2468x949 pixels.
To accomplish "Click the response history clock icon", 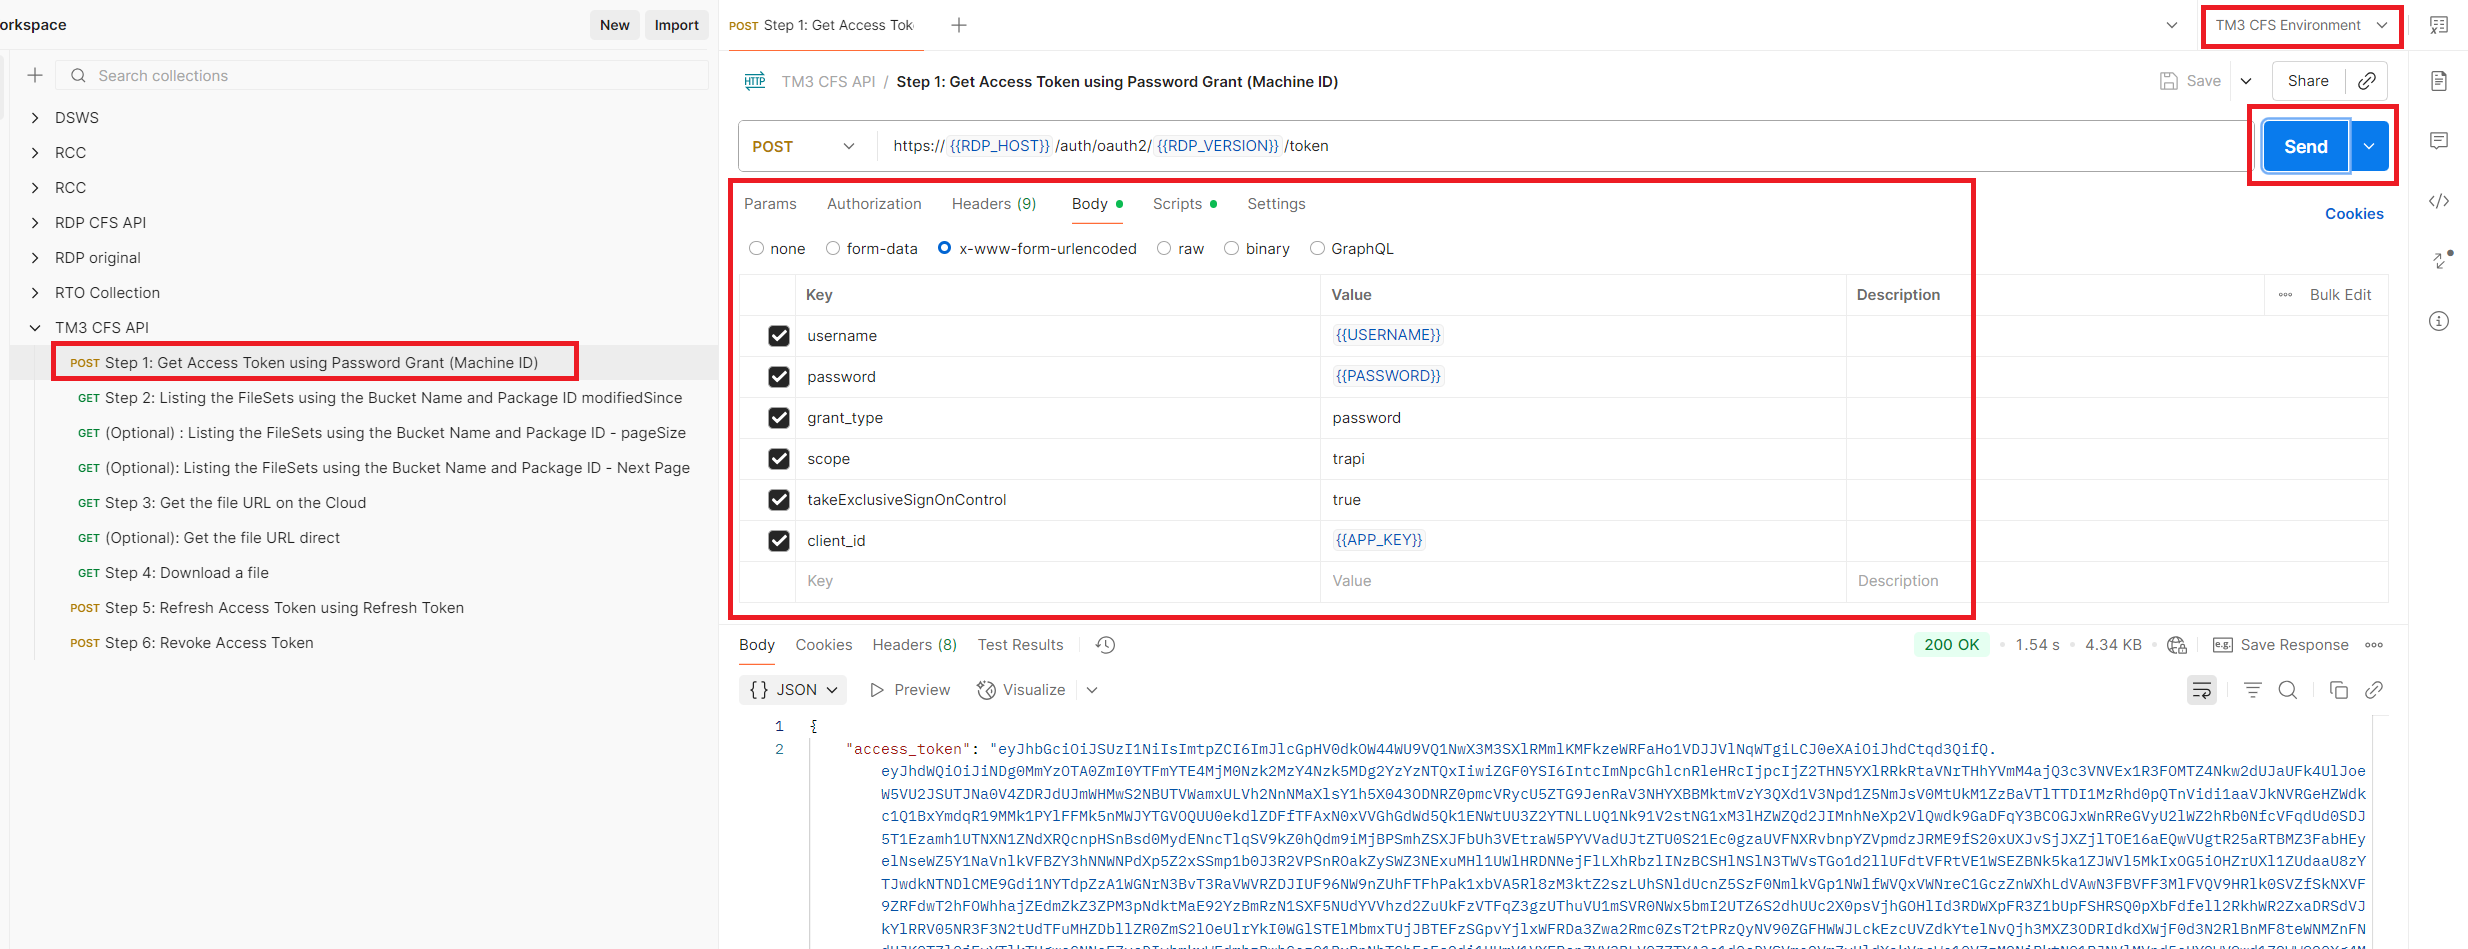I will pos(1105,645).
